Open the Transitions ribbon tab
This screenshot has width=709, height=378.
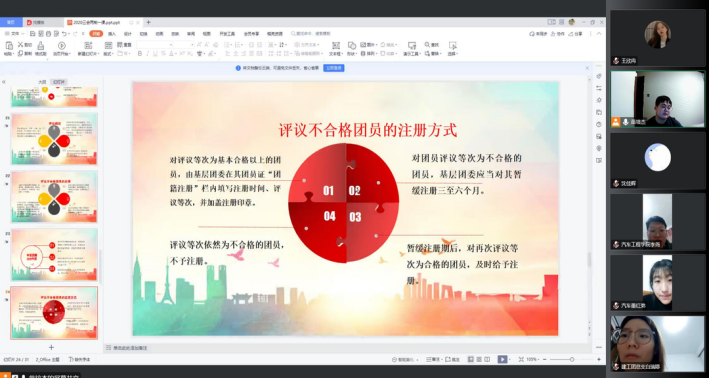click(143, 34)
